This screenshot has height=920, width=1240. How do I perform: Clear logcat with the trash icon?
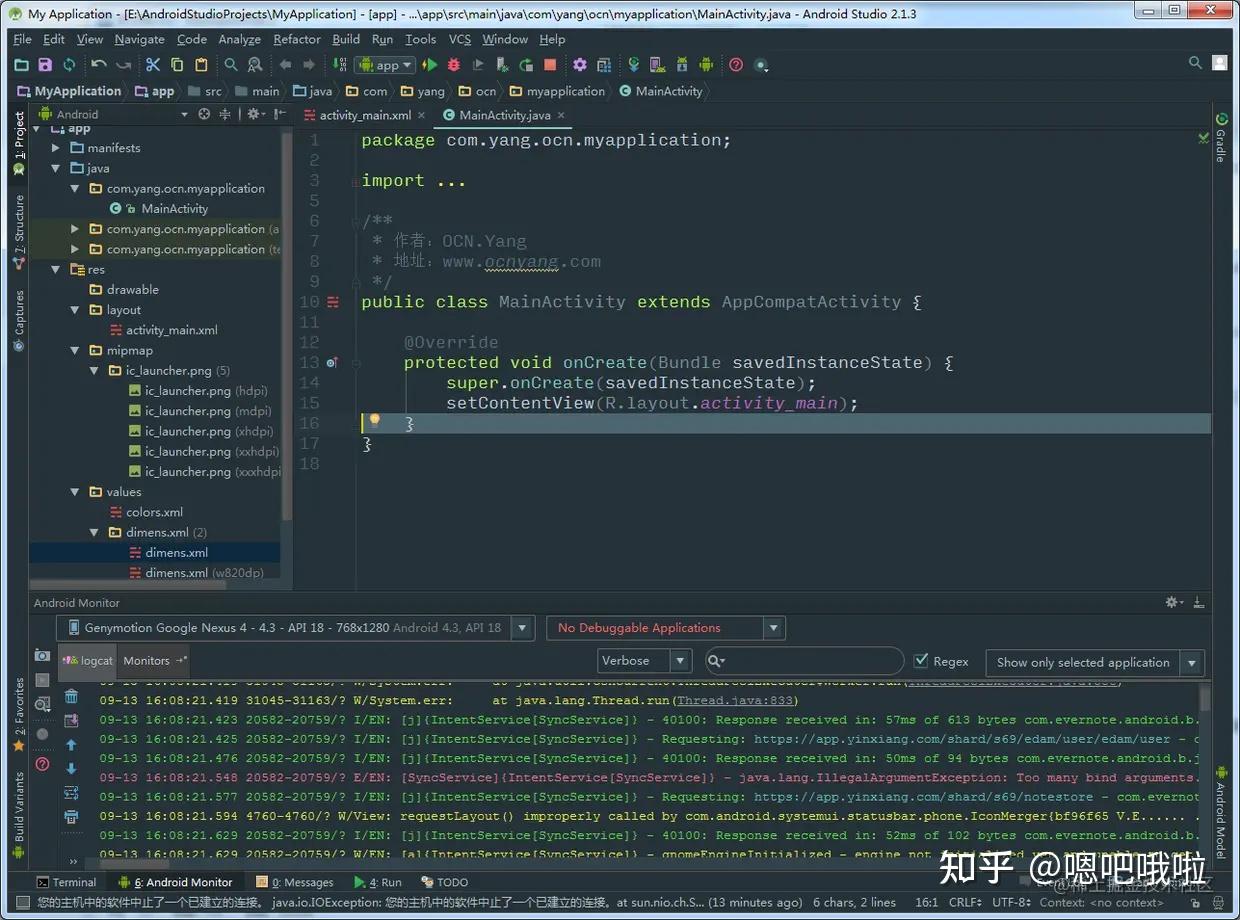pos(71,697)
